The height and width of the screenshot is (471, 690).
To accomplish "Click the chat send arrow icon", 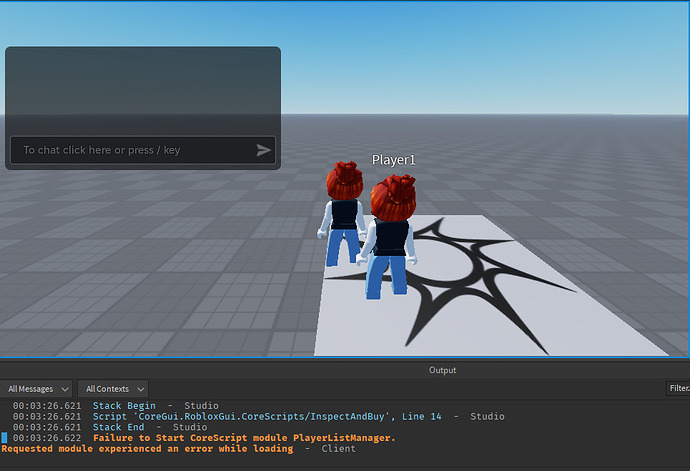I will click(263, 150).
